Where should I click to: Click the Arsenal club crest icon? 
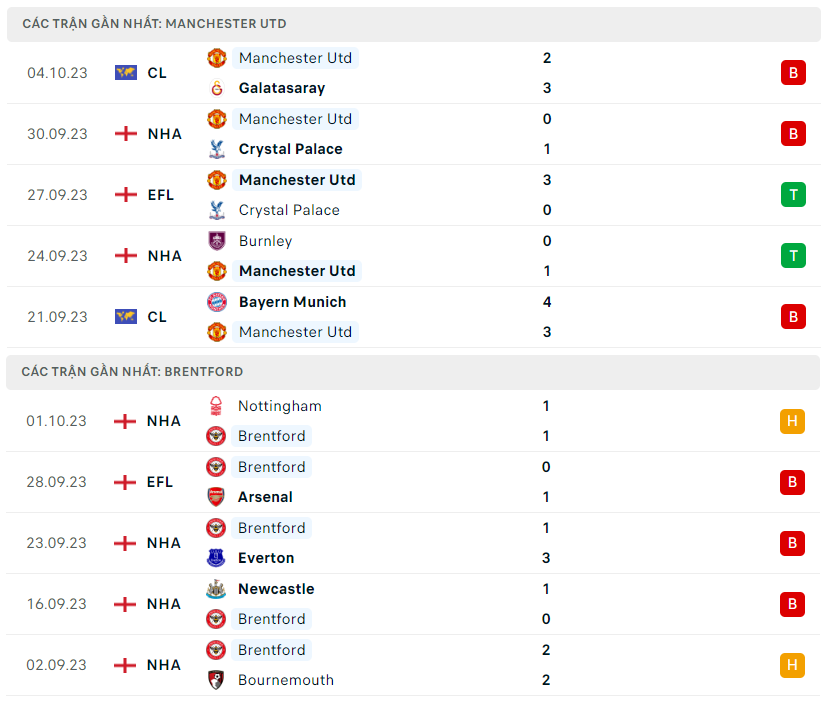pos(216,497)
